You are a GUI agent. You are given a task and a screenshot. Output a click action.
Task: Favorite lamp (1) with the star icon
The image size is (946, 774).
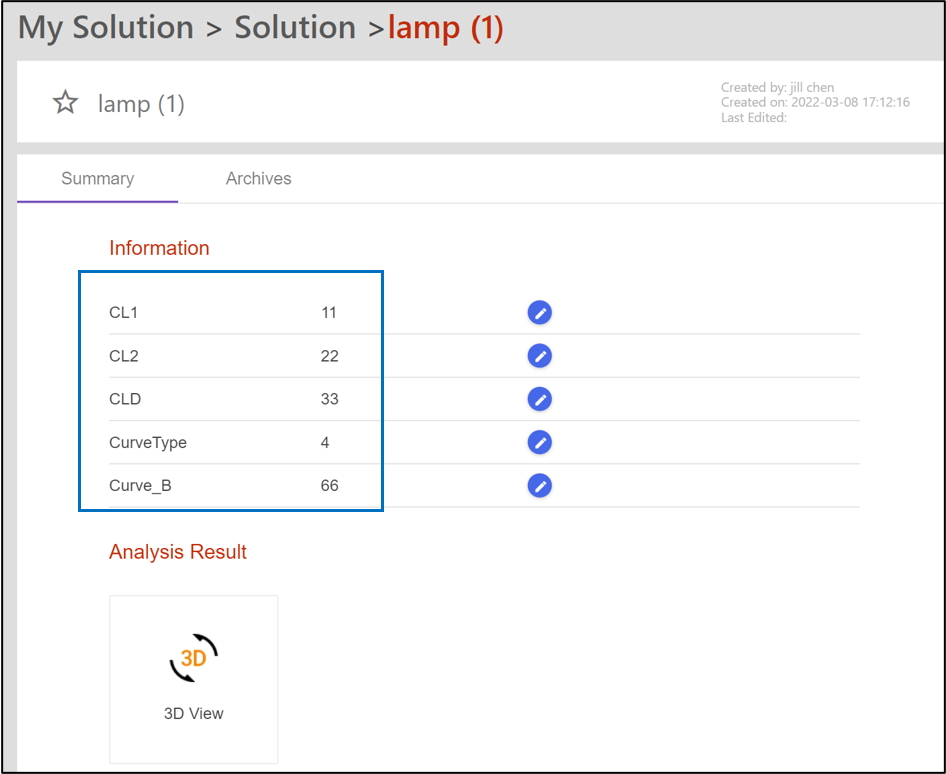pos(65,103)
